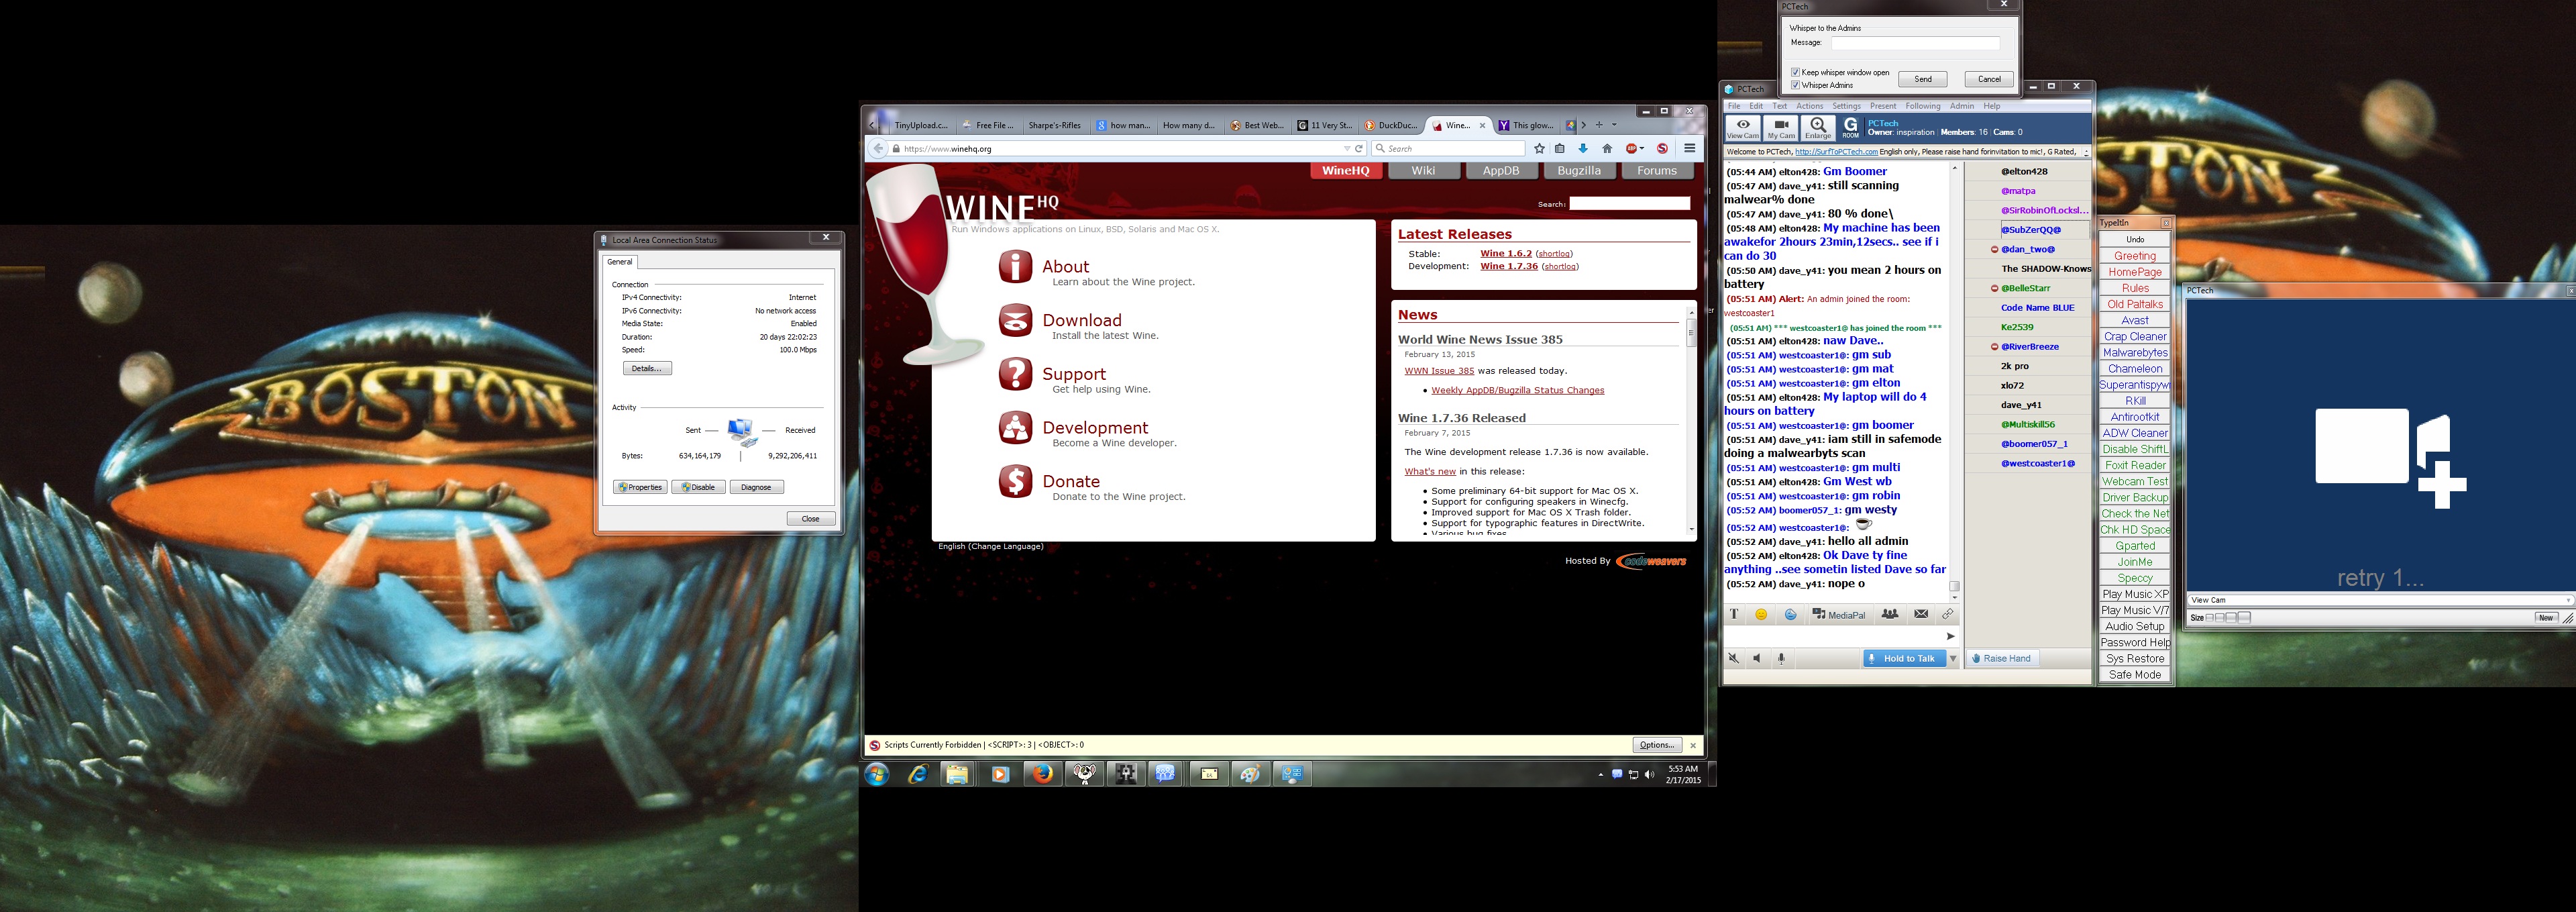The height and width of the screenshot is (912, 2576).
Task: Click the G Room rating icon
Action: (1850, 128)
